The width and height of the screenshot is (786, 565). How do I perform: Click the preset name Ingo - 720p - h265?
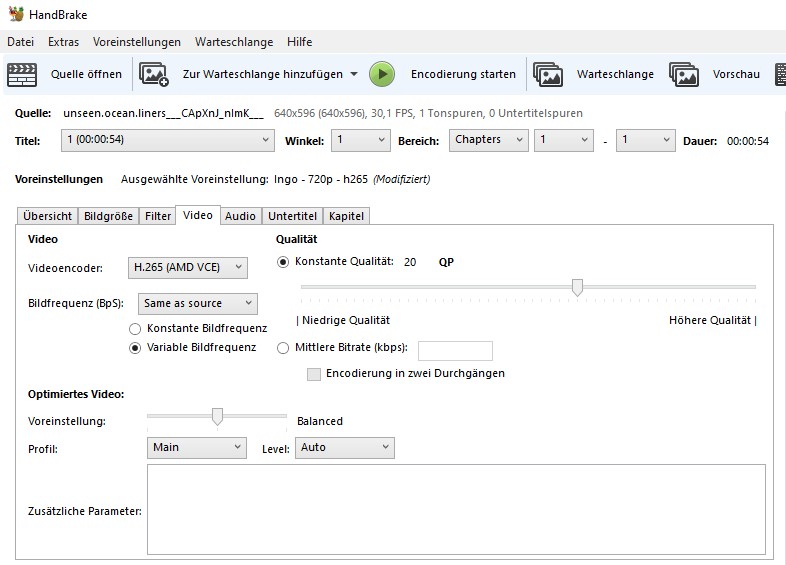[321, 179]
